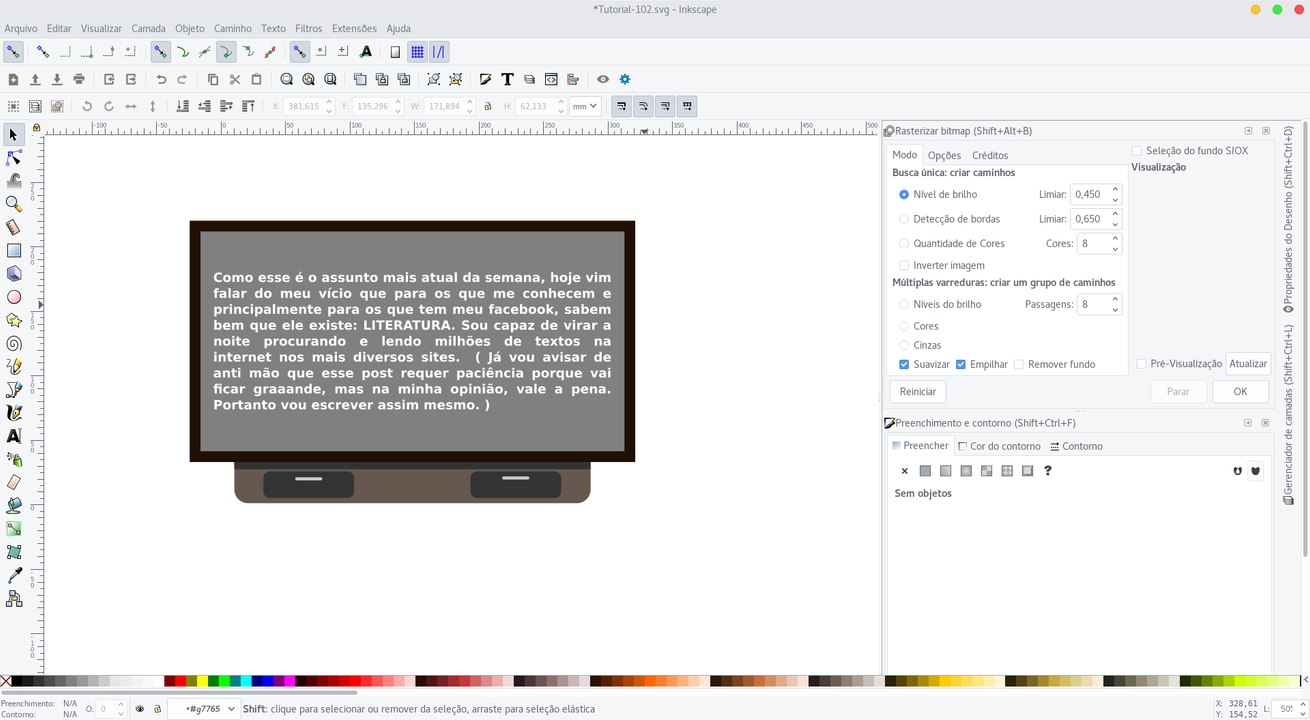The height and width of the screenshot is (720, 1310).
Task: Switch to the Opções tab
Action: (944, 155)
